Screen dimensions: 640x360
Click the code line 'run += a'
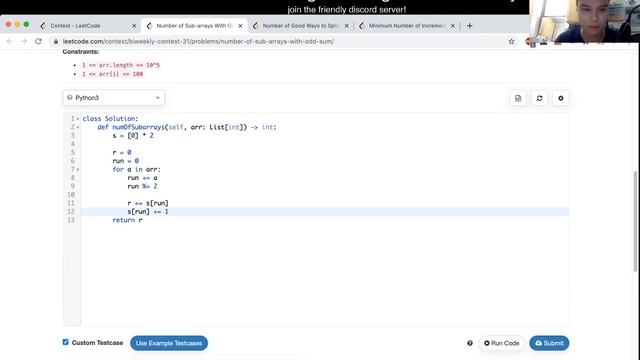coord(142,178)
